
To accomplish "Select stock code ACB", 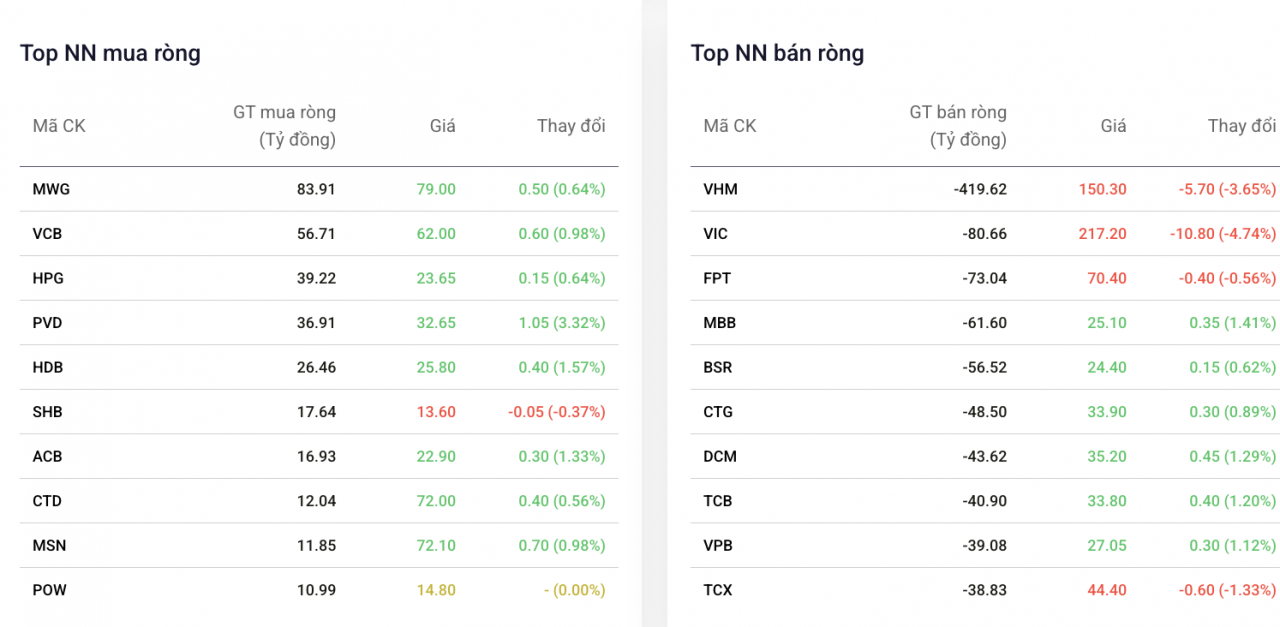I will pyautogui.click(x=47, y=456).
